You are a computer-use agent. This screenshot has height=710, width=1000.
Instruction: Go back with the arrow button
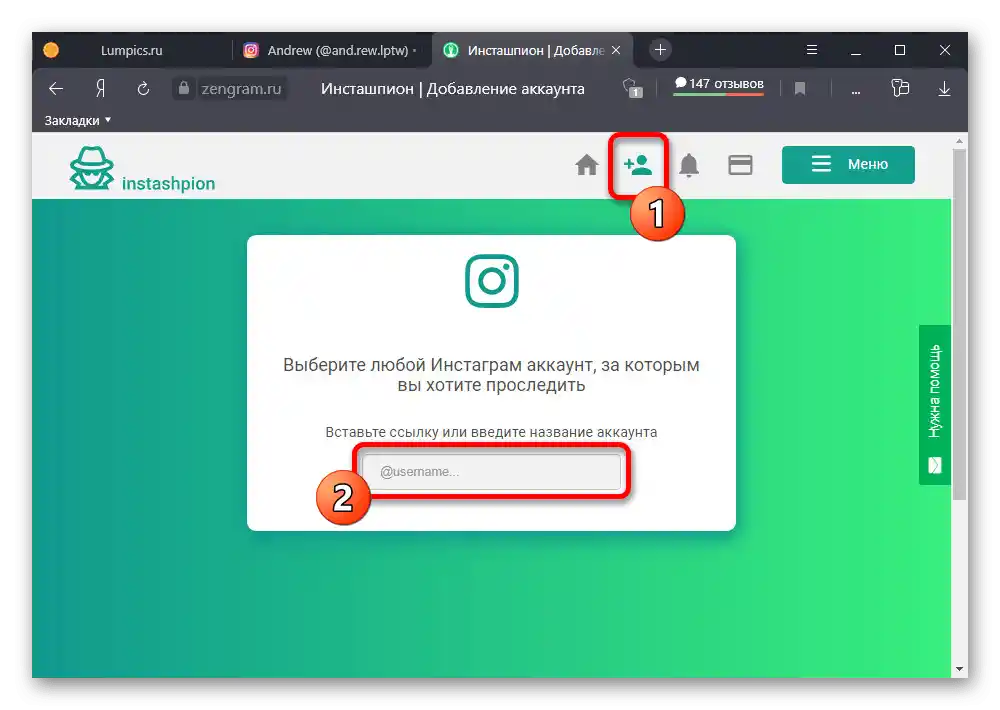(56, 88)
